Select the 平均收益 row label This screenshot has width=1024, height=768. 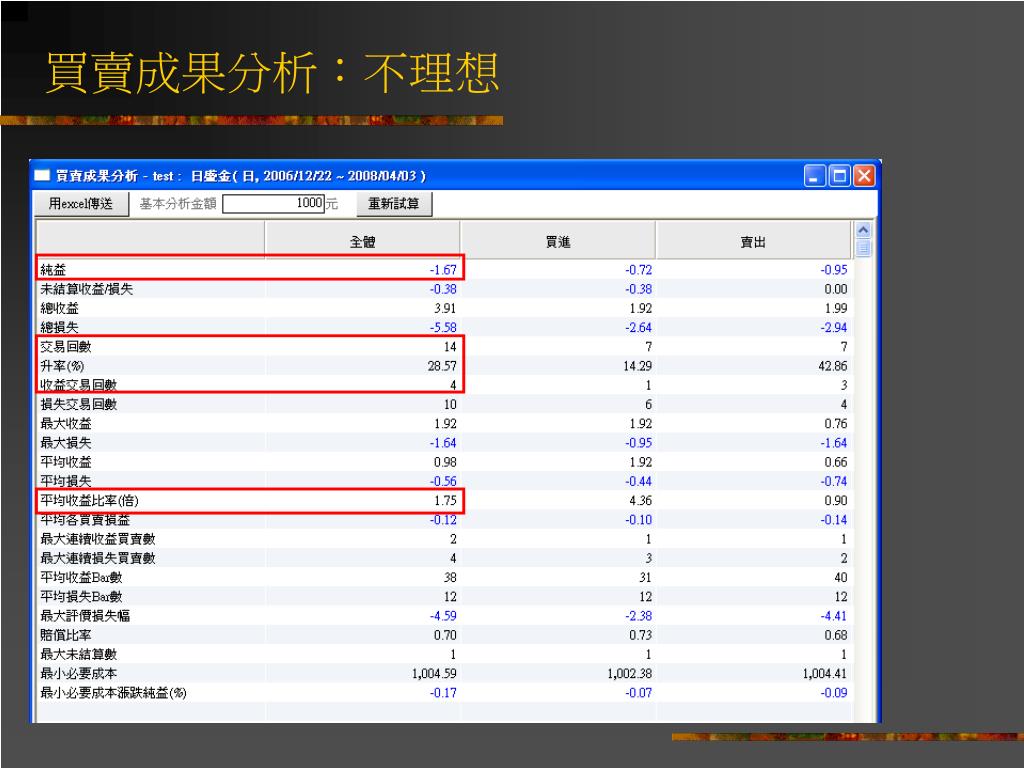[x=66, y=462]
